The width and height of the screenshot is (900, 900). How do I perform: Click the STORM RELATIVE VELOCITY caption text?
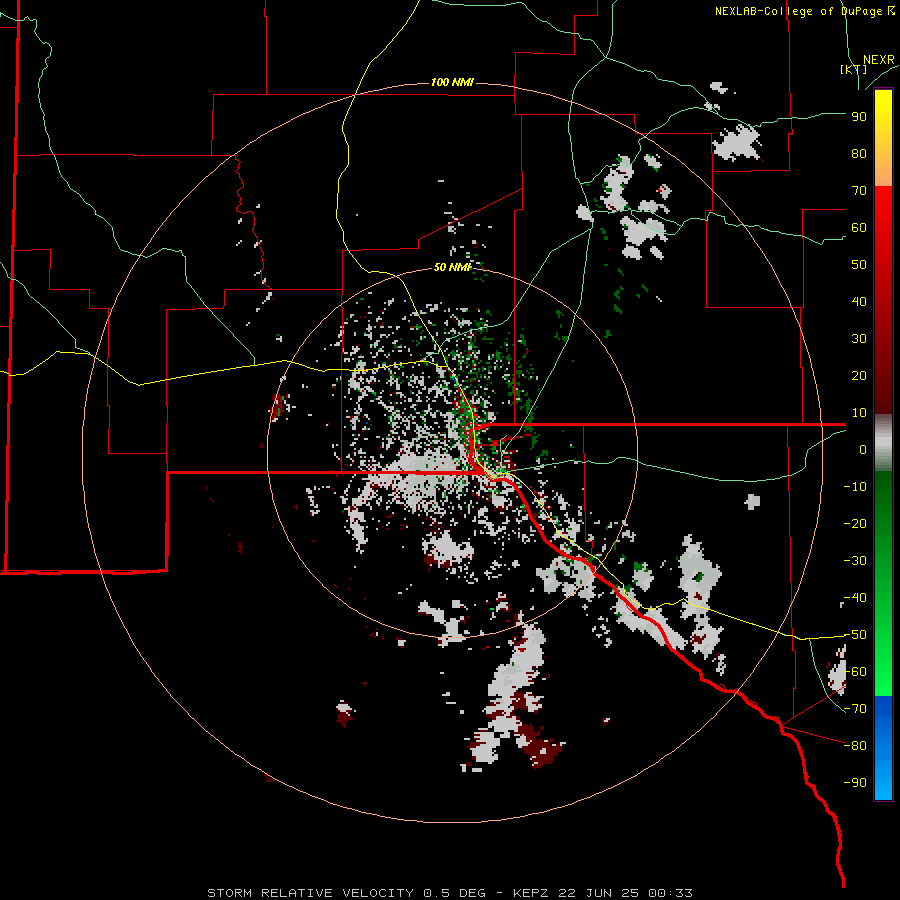(310, 893)
